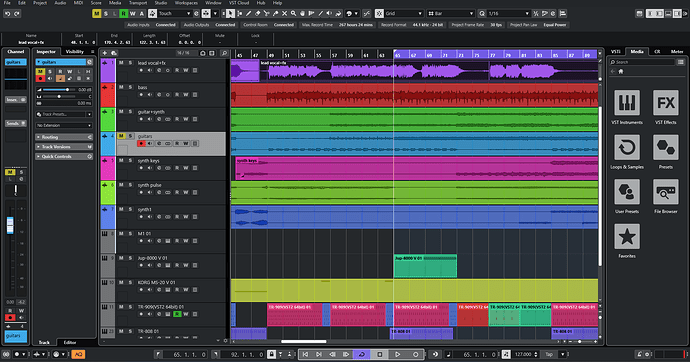Open Presets in the Media rack
Screen dimensions: 690x362
click(x=665, y=152)
